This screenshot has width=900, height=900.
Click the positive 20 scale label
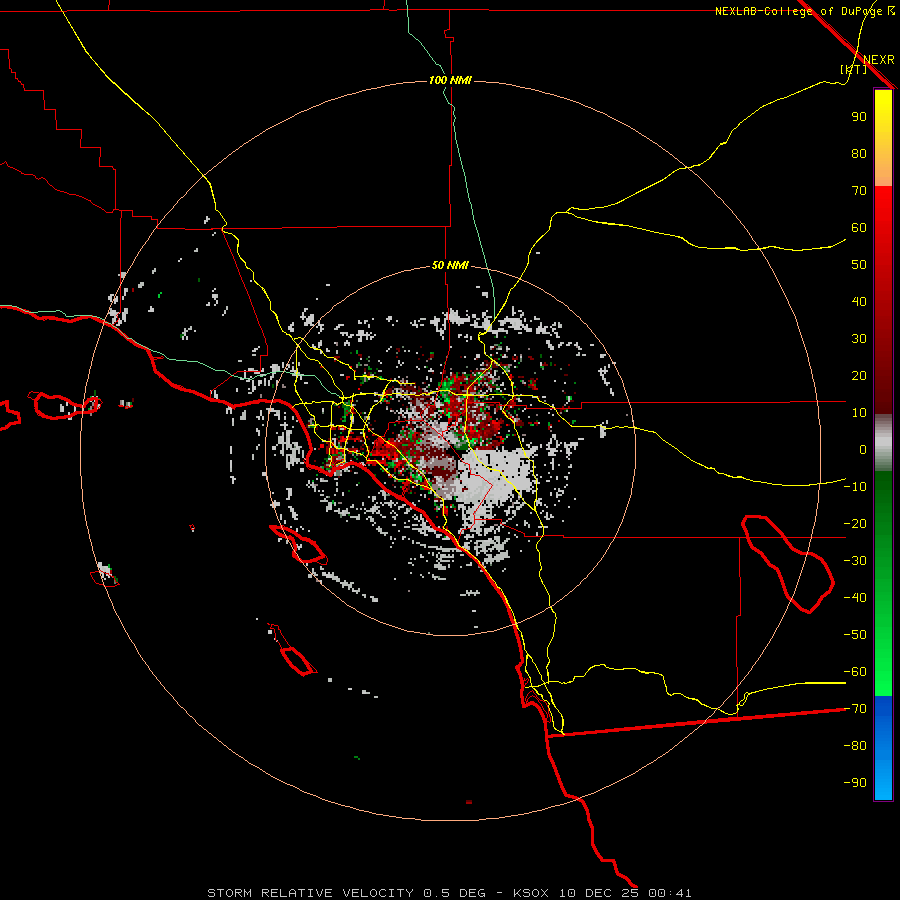click(859, 375)
